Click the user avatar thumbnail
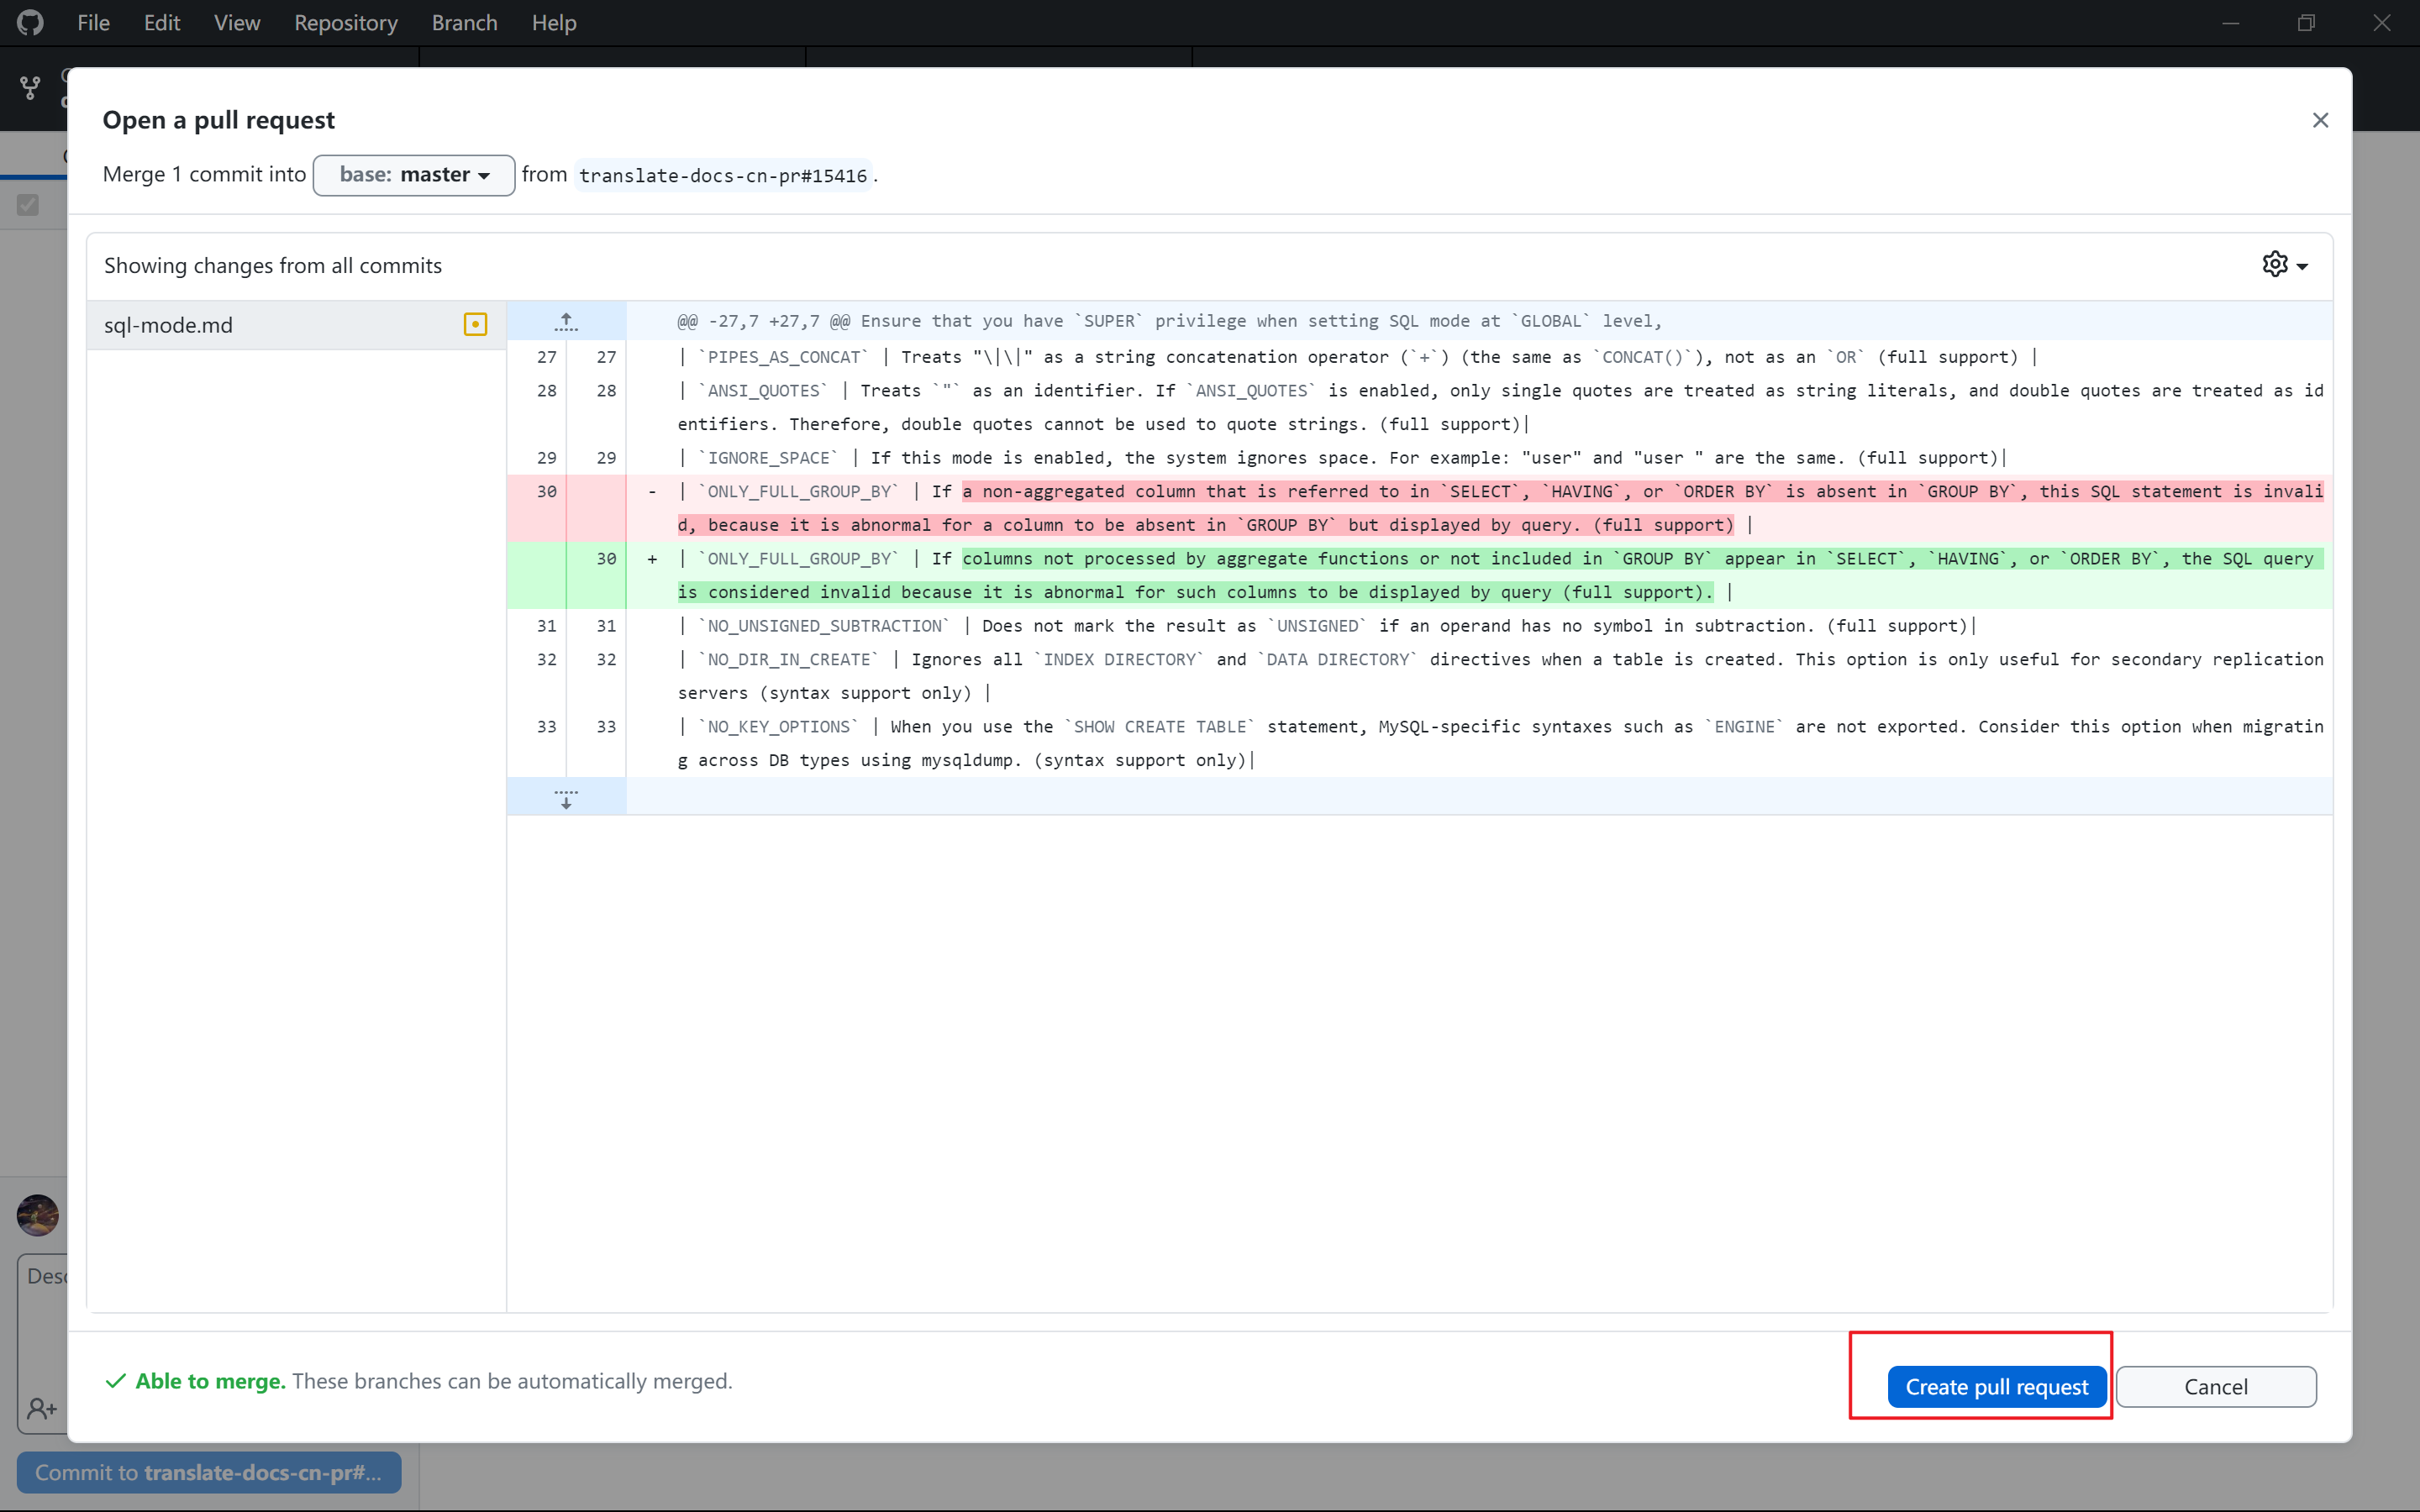 click(38, 1215)
